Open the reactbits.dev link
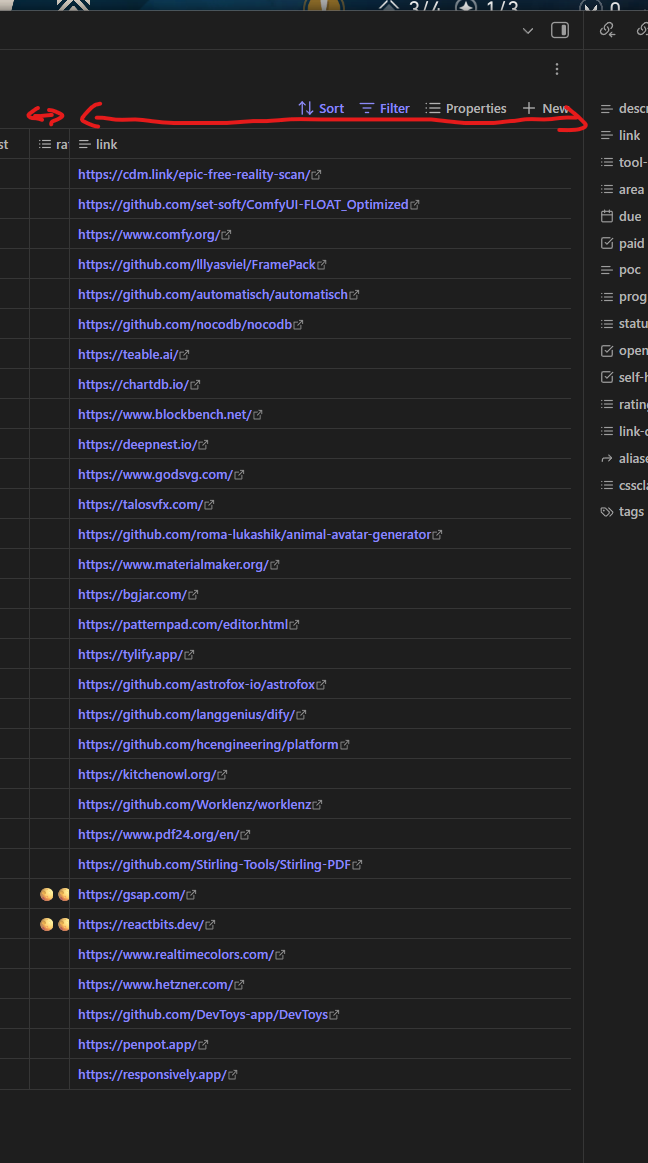 (141, 924)
